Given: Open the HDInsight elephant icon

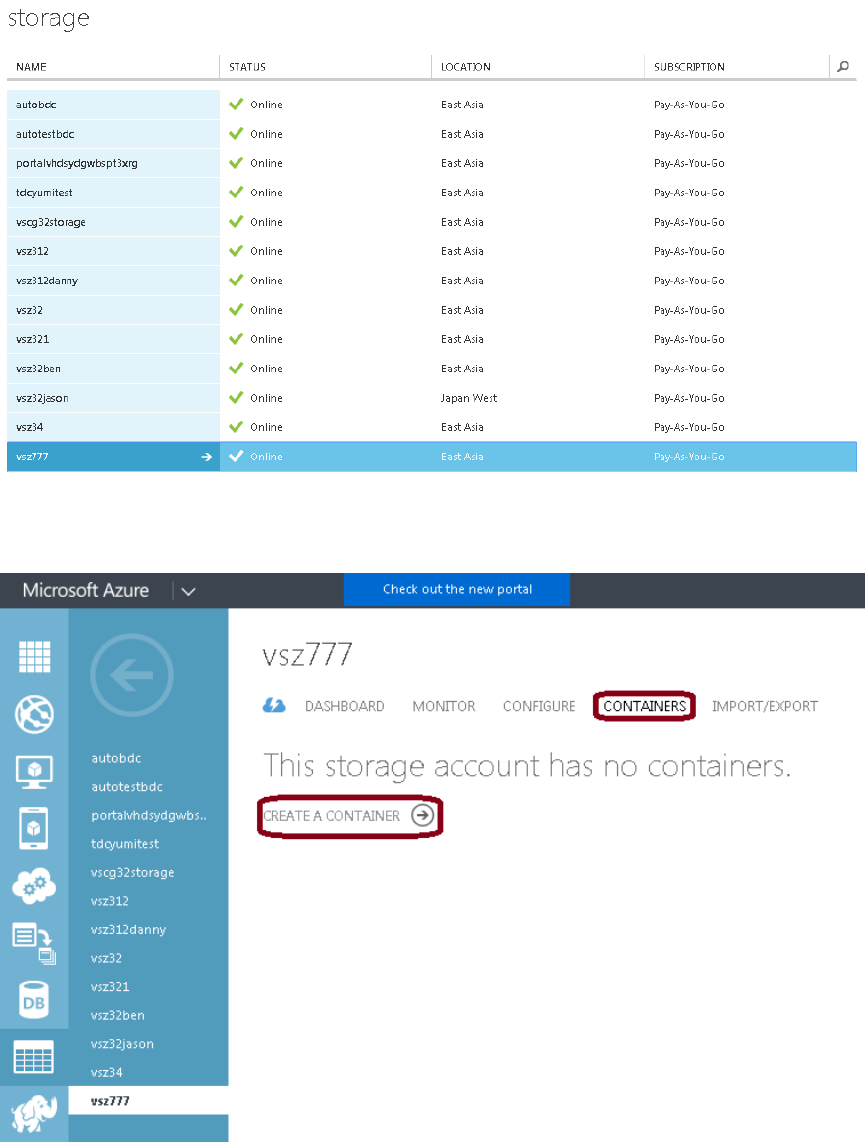Looking at the screenshot, I should (x=34, y=1114).
